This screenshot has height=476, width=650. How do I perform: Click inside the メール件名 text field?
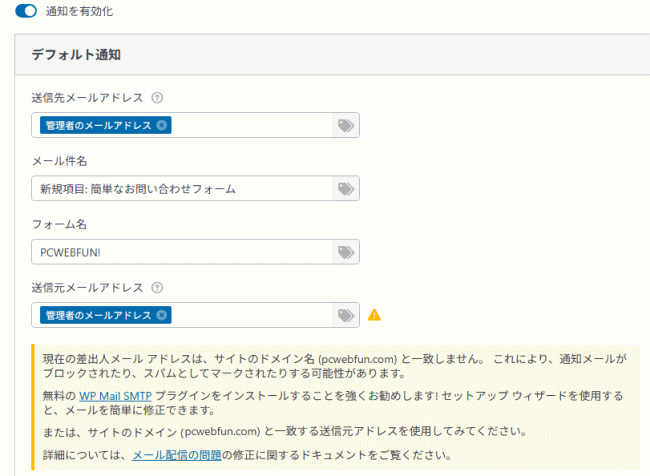click(180, 188)
